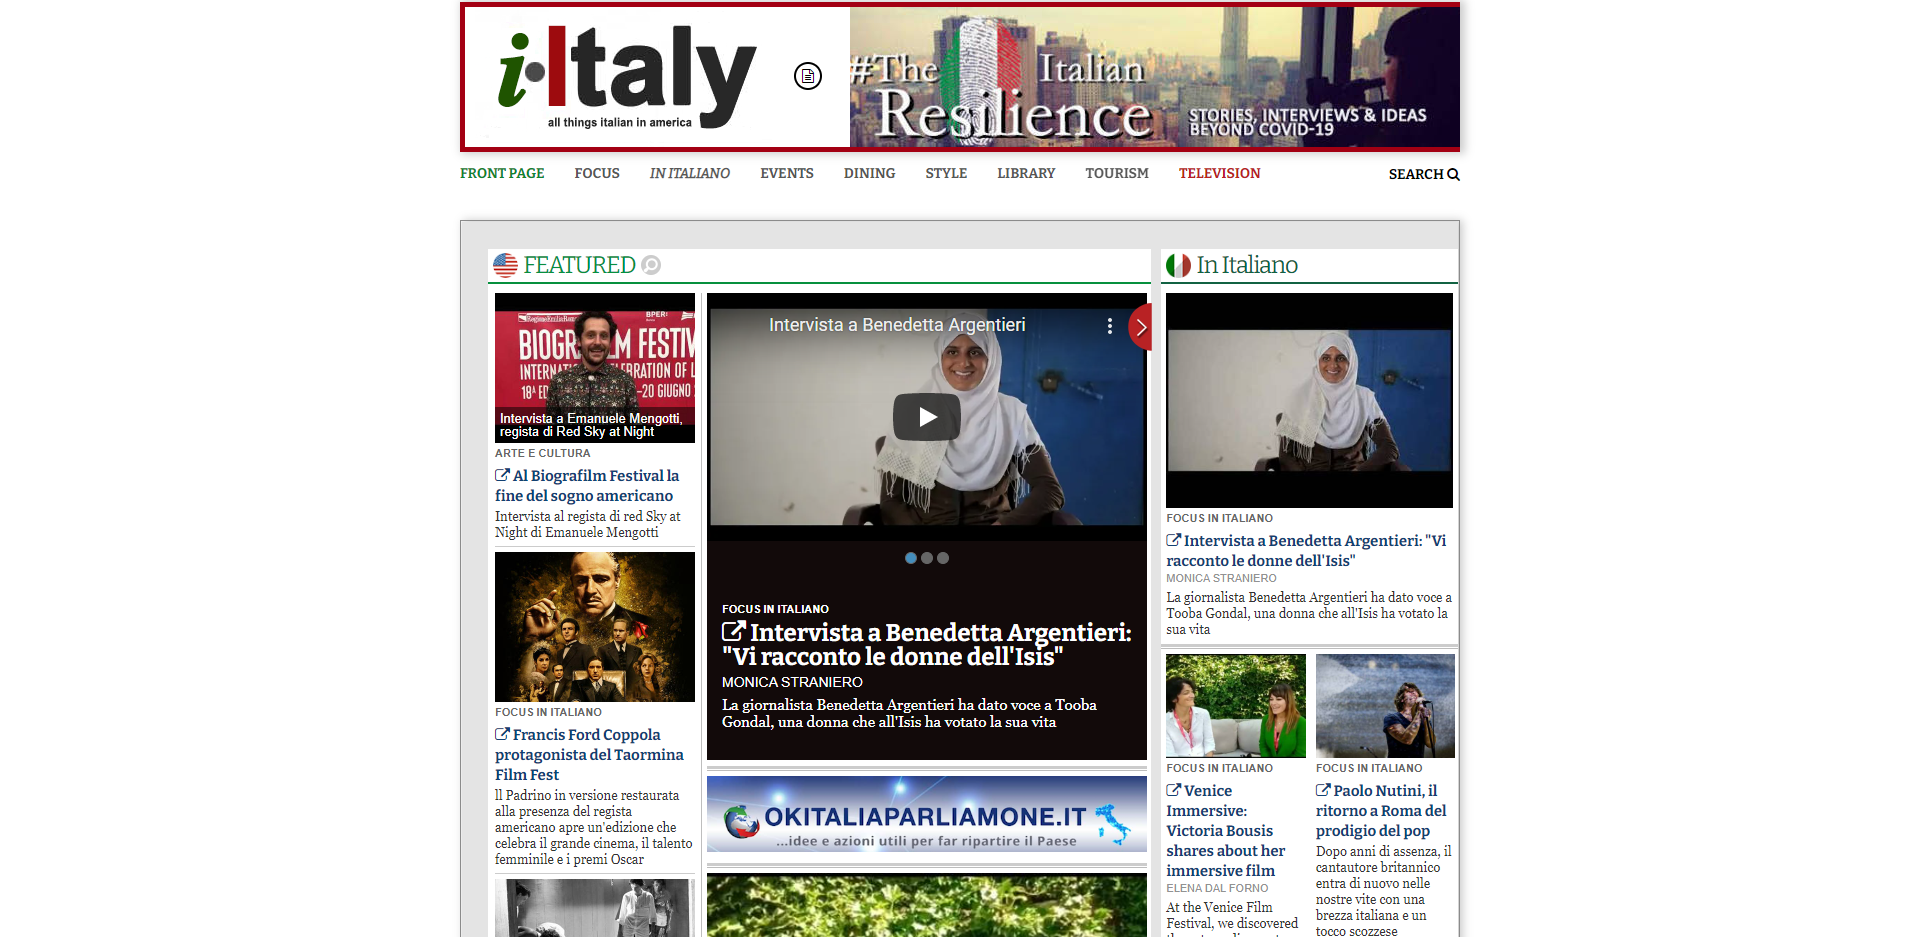Click the Italian flag icon
1920x937 pixels.
(x=1178, y=265)
